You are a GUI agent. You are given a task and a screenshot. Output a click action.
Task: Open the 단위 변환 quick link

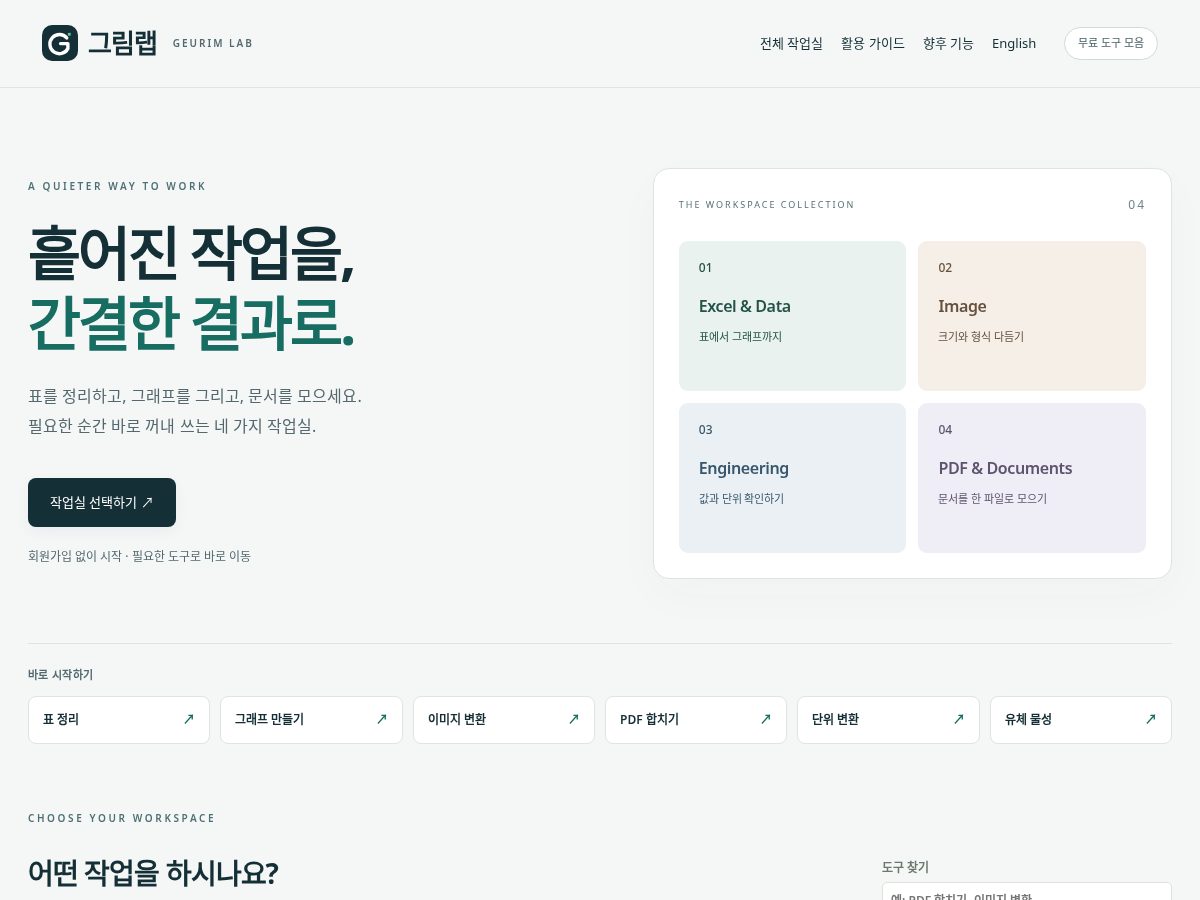click(x=888, y=720)
